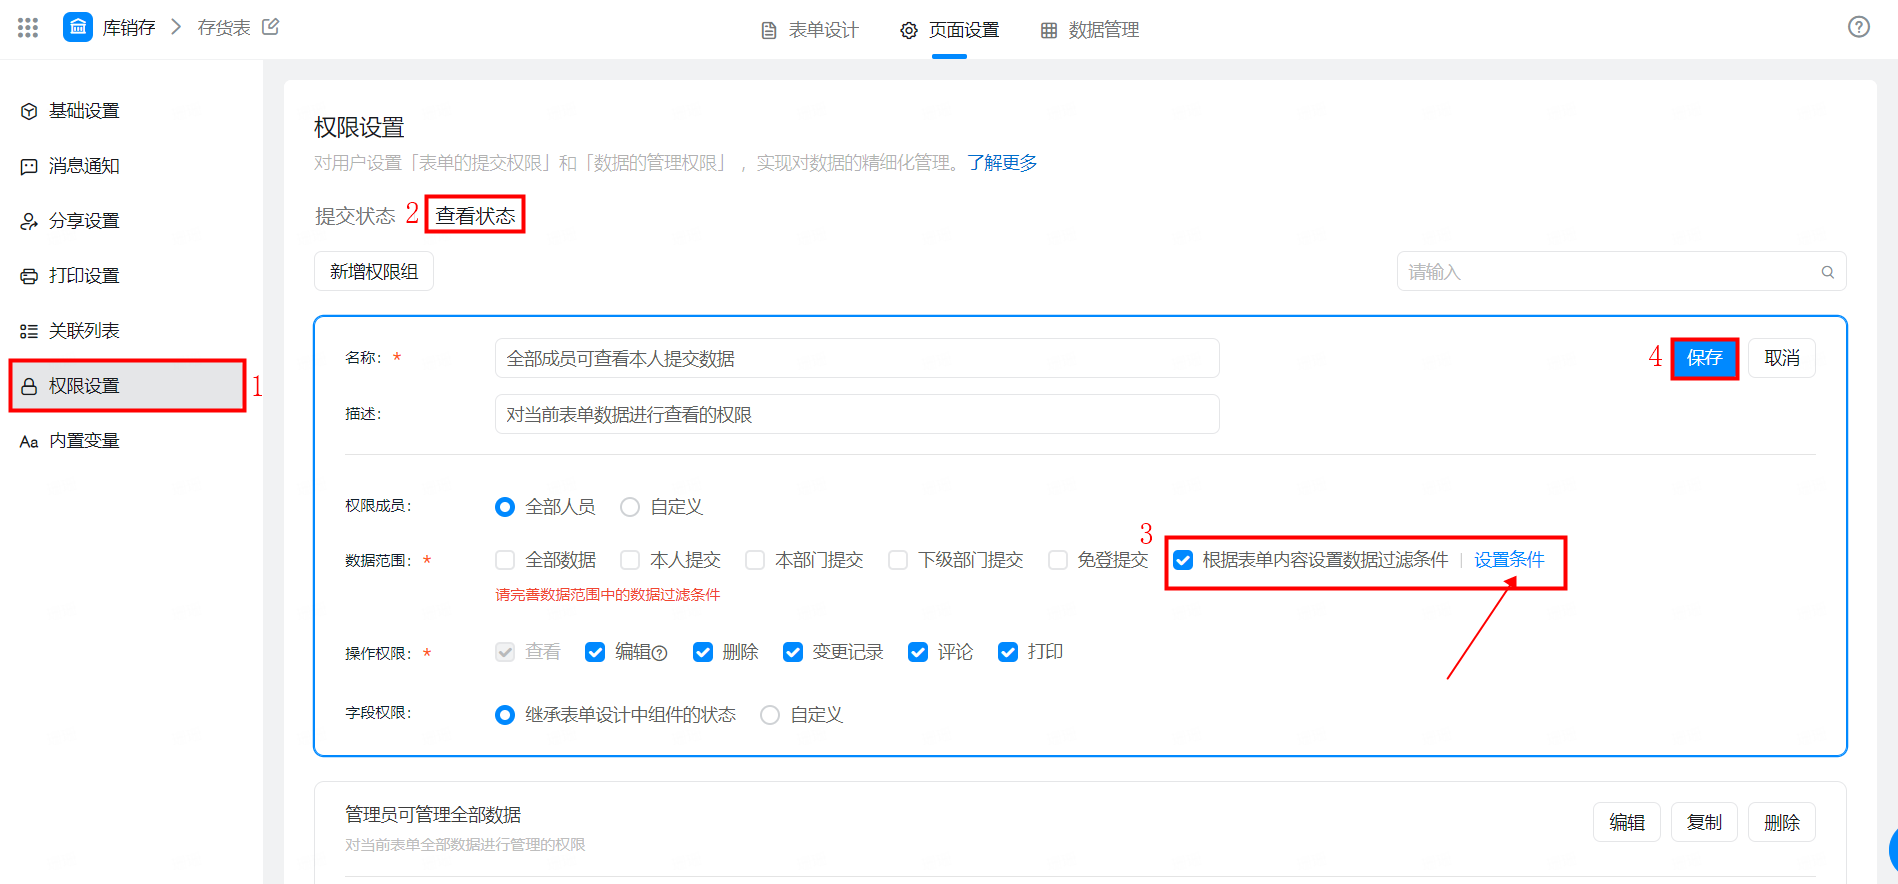This screenshot has width=1898, height=884.
Task: Select the 查看状态 tab
Action: point(475,216)
